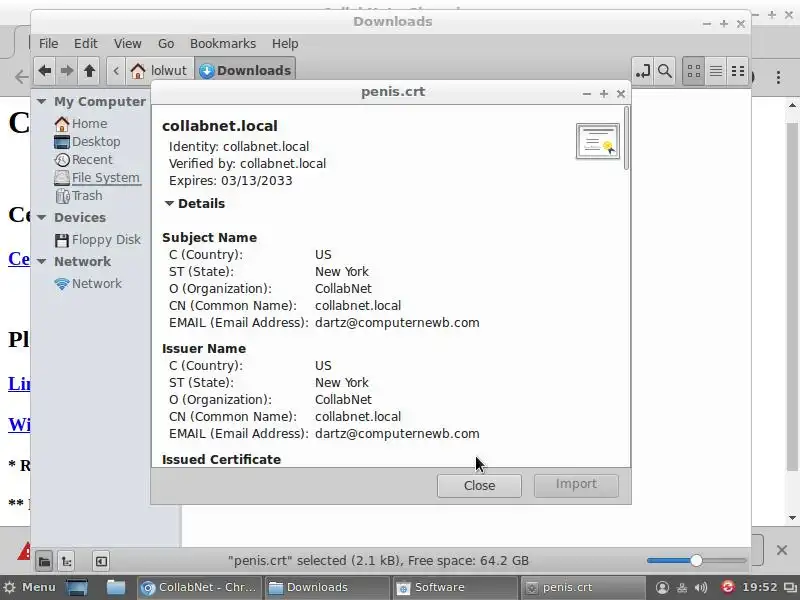Screen dimensions: 800x600
Task: Collapse Devices section
Action: [x=42, y=217]
